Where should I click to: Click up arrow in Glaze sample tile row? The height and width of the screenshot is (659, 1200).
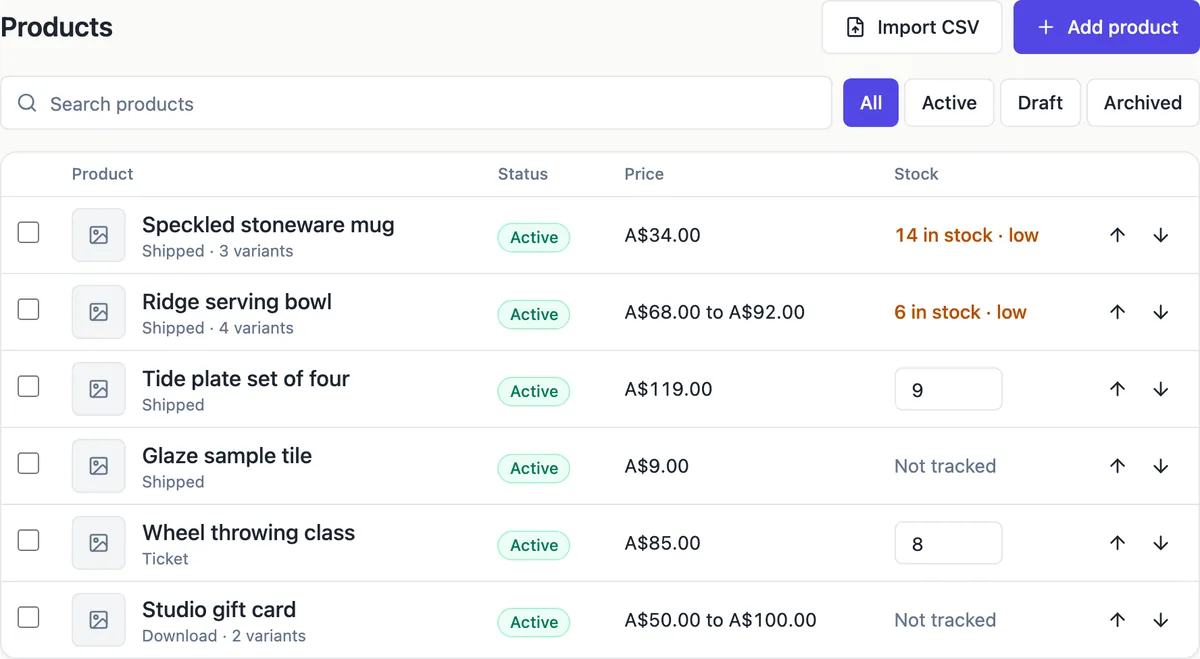1118,466
